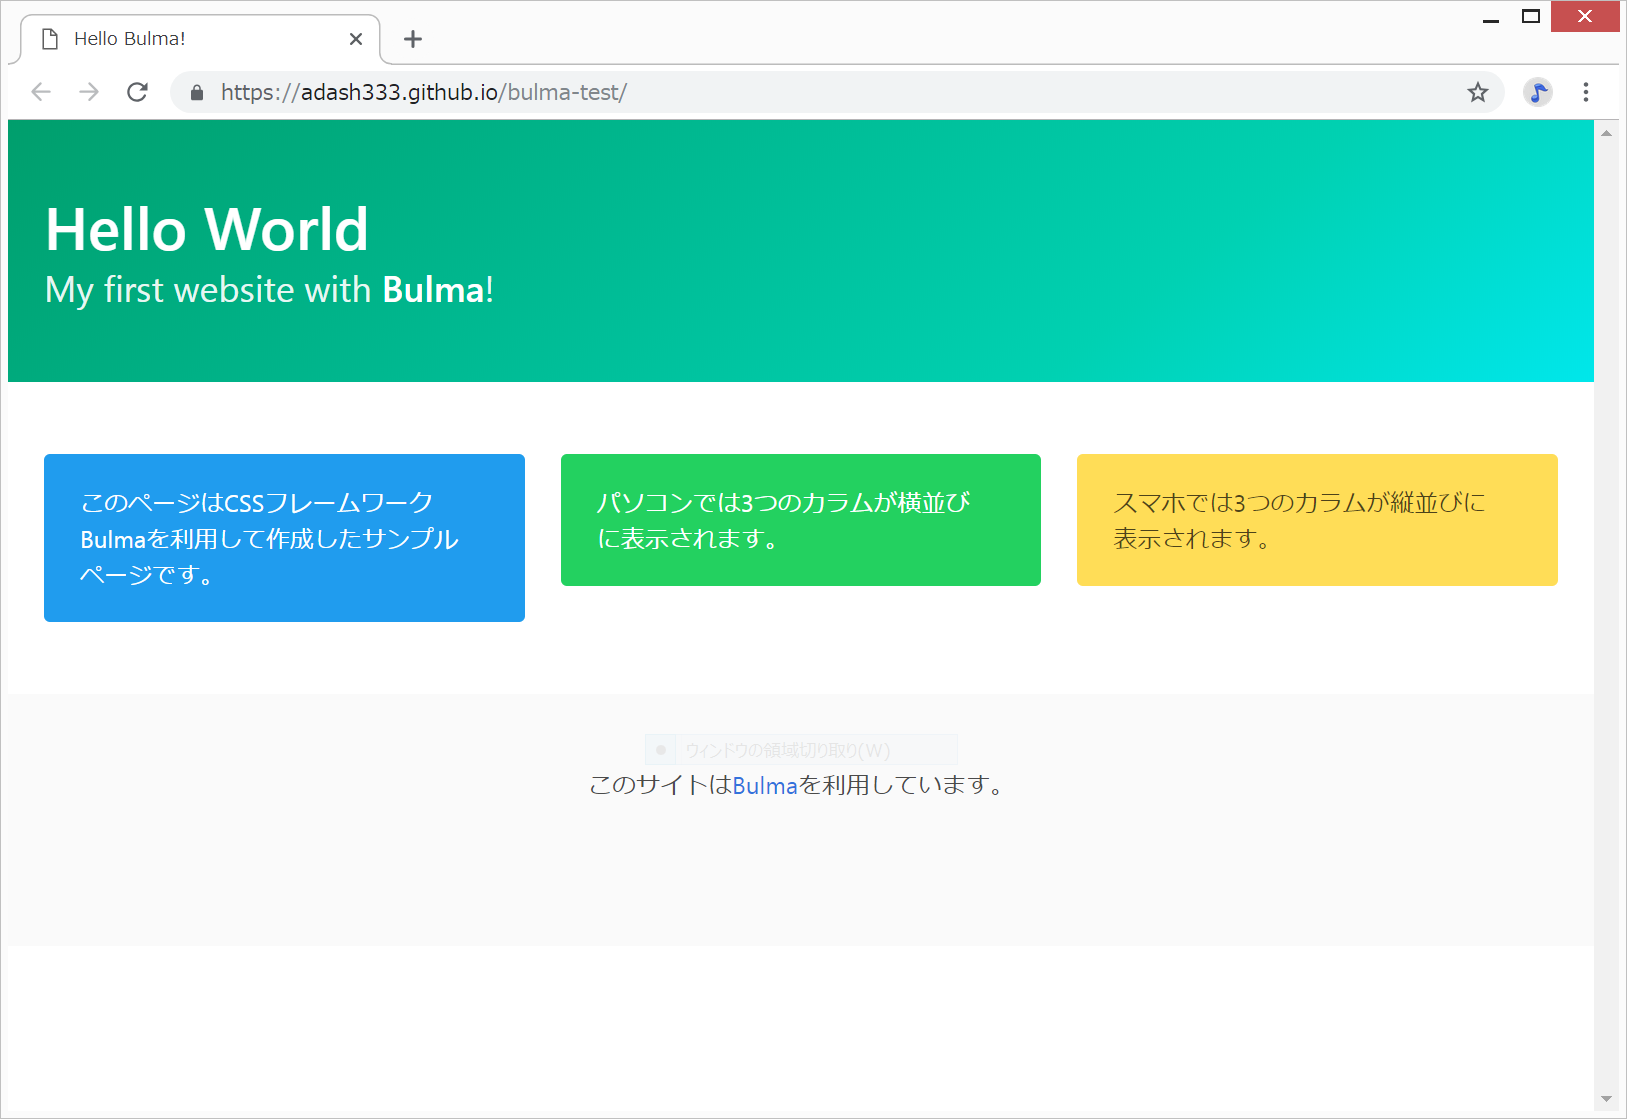1627x1119 pixels.
Task: Click the Hello World heading
Action: click(x=207, y=229)
